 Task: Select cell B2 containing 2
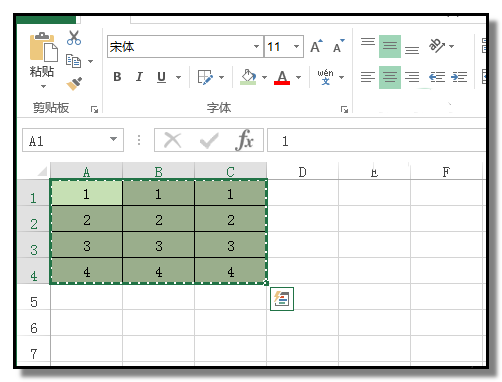(158, 219)
